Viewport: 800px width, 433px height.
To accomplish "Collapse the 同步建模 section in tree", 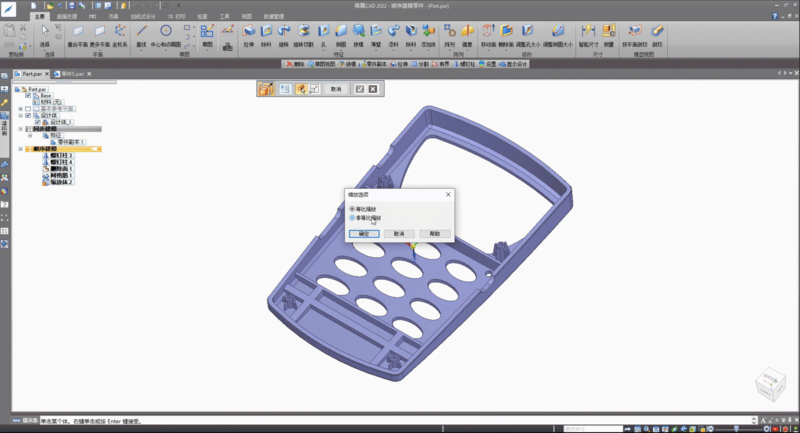I will point(21,129).
